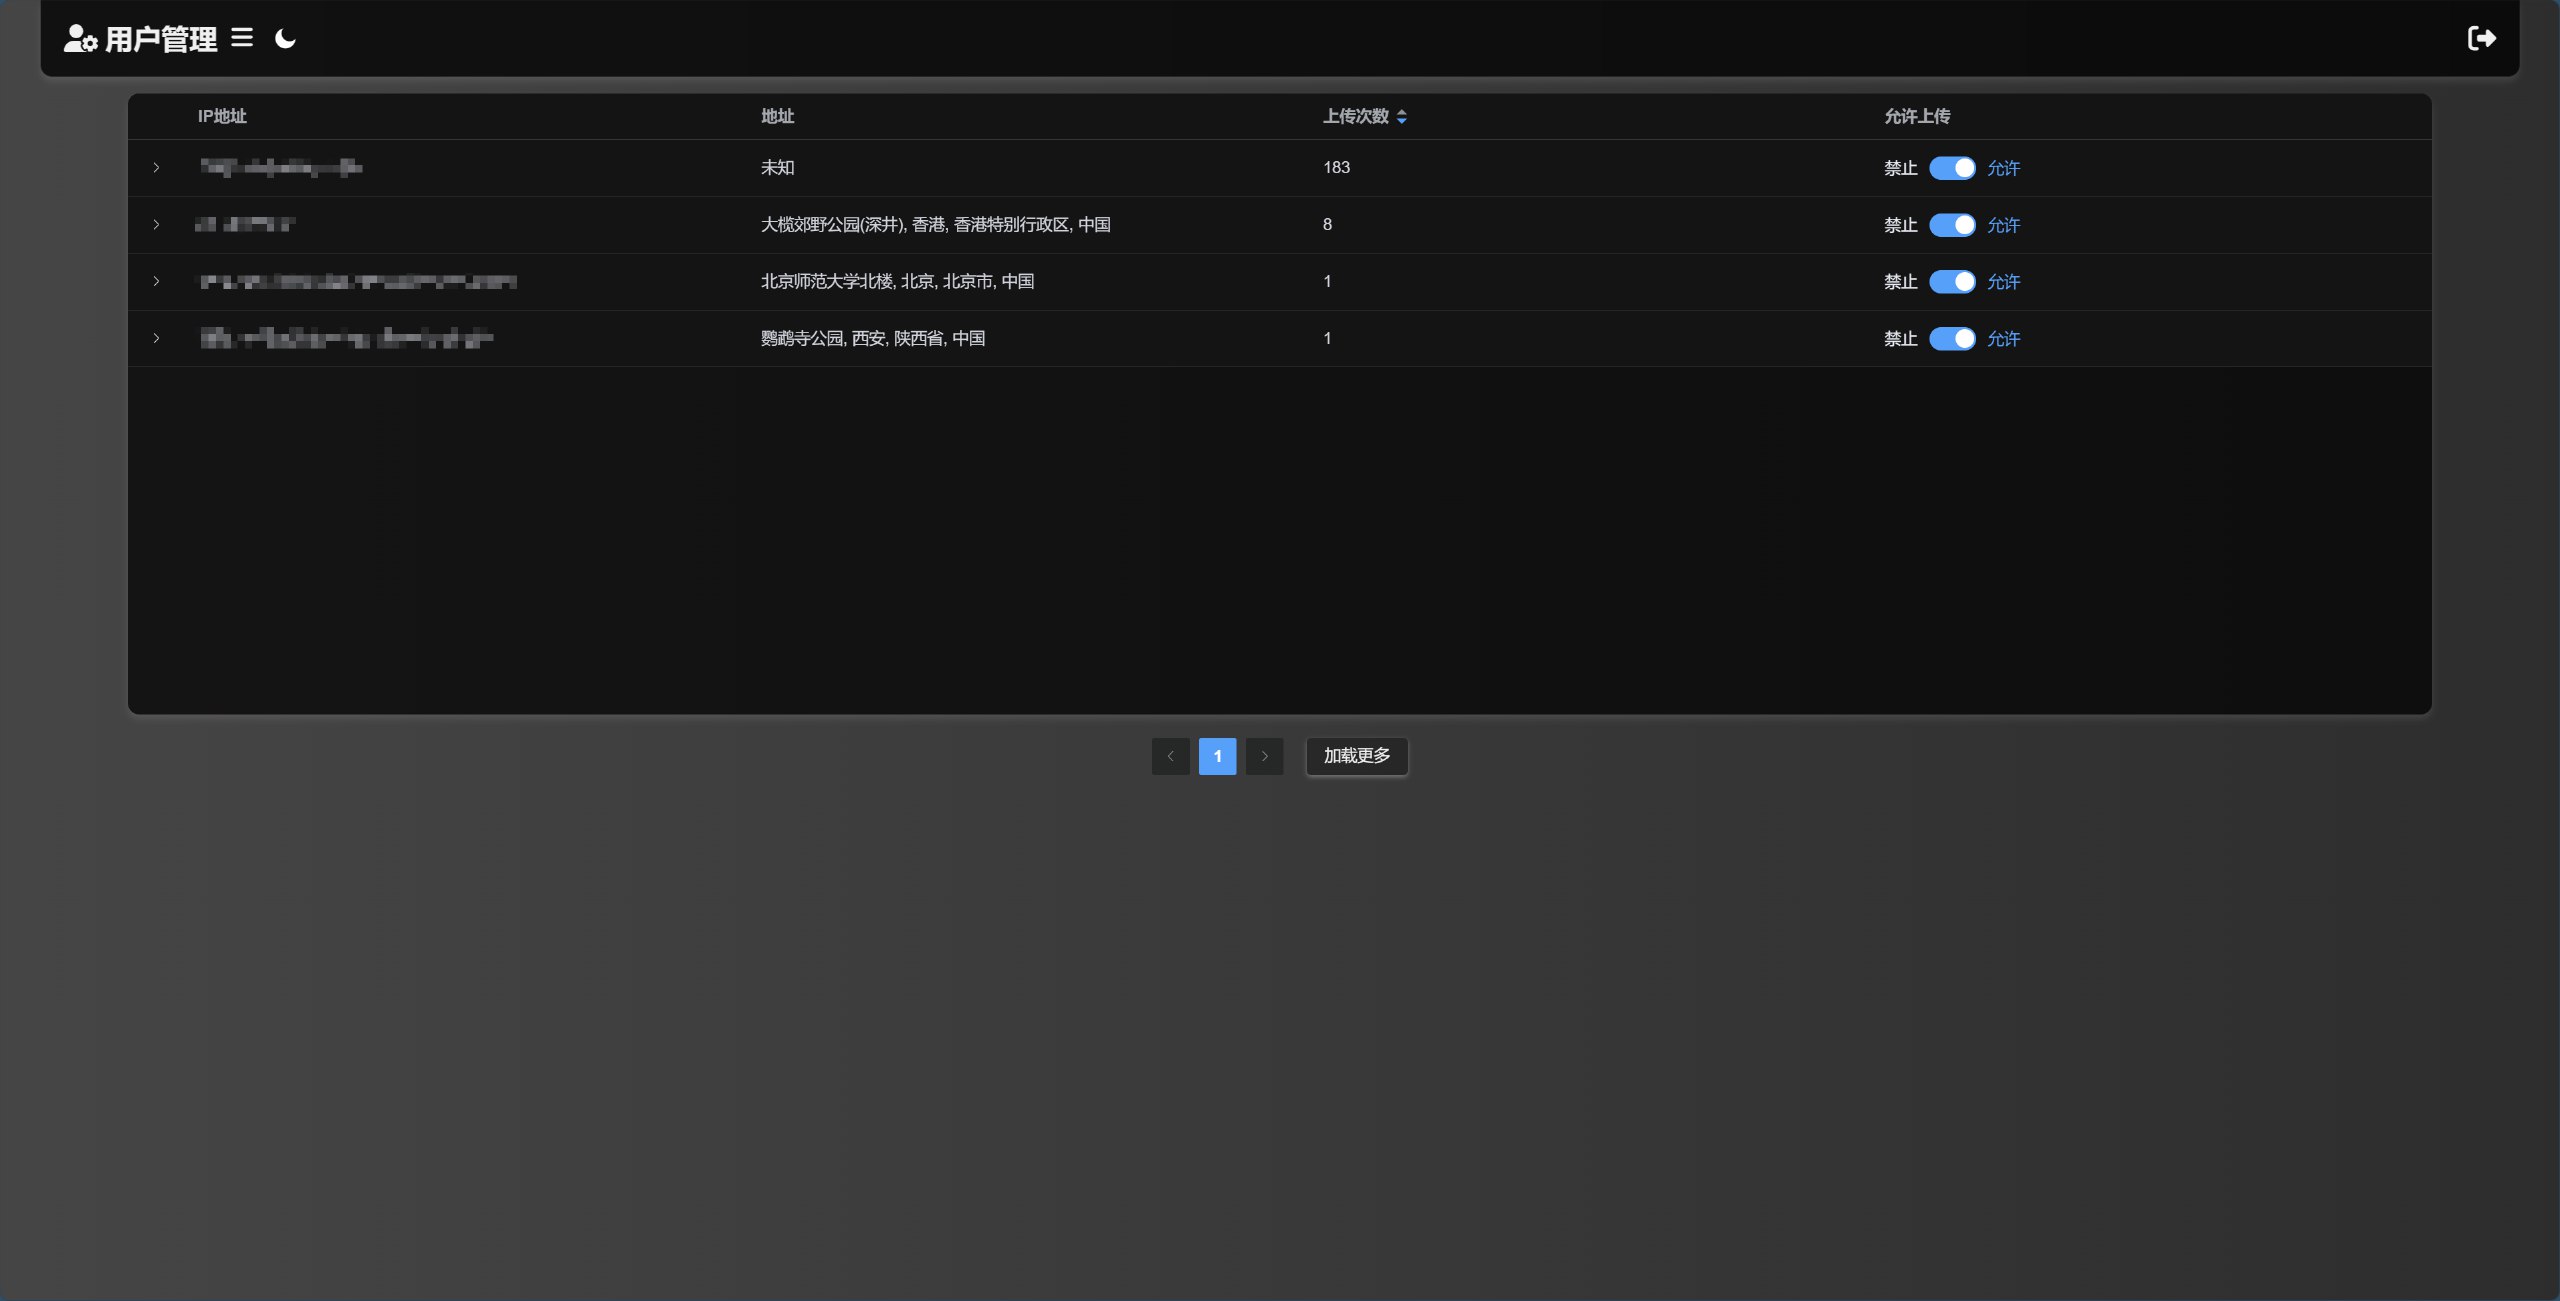Expand the Xi'an Shaanxi address row

pos(156,339)
